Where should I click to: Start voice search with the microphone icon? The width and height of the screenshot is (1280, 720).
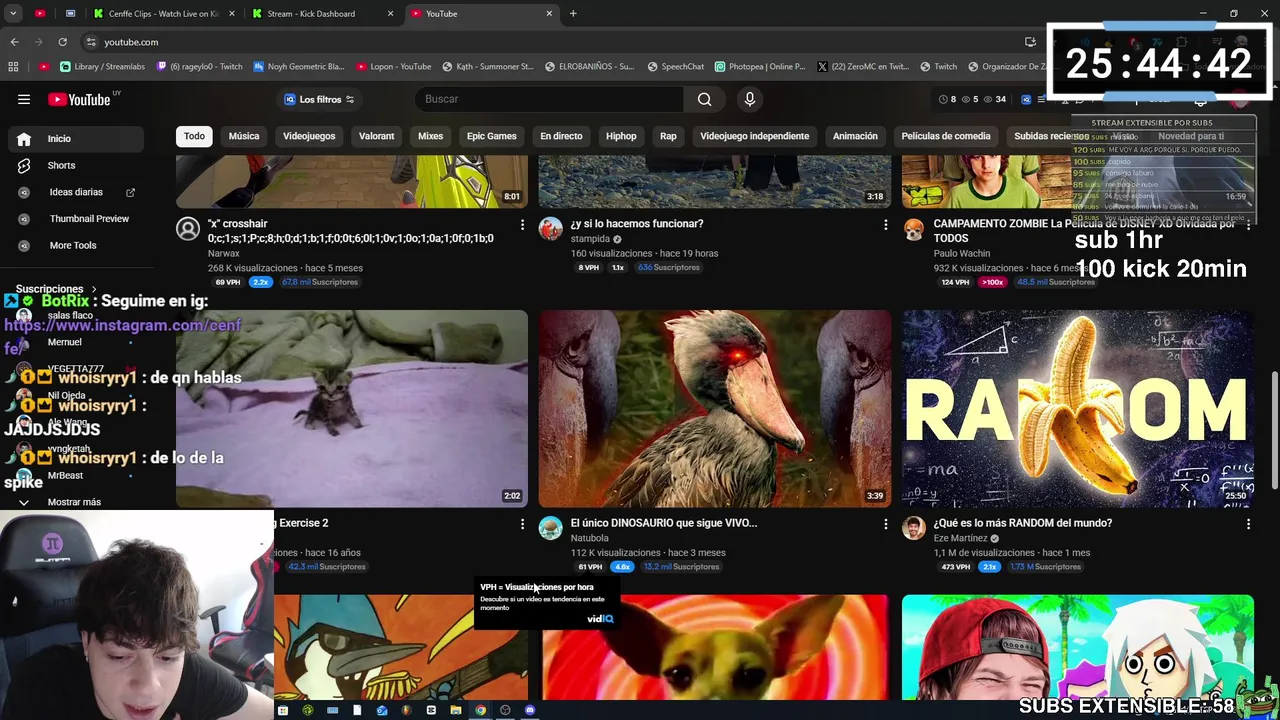(750, 99)
